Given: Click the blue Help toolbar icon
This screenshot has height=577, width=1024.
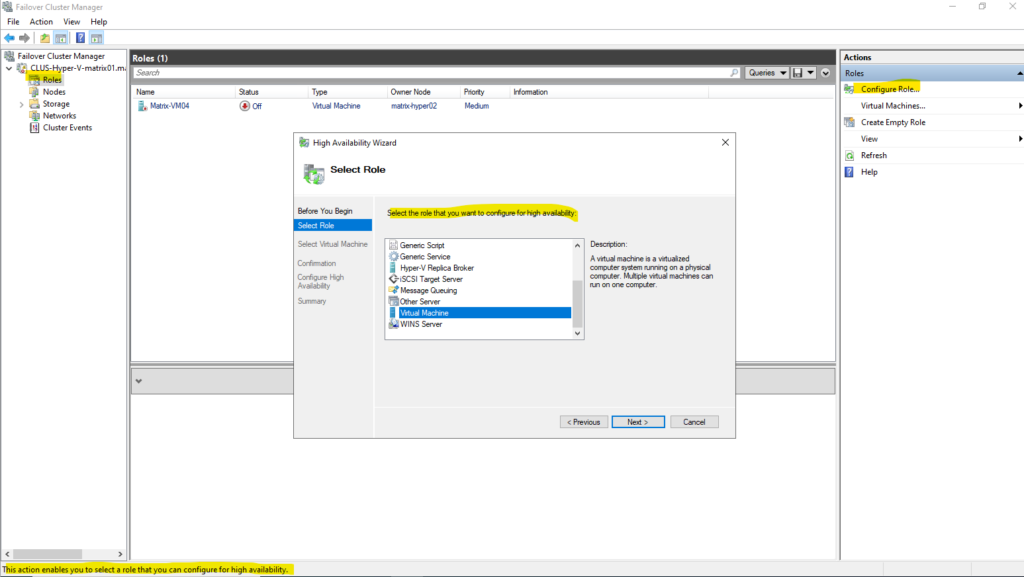Looking at the screenshot, I should coord(80,38).
